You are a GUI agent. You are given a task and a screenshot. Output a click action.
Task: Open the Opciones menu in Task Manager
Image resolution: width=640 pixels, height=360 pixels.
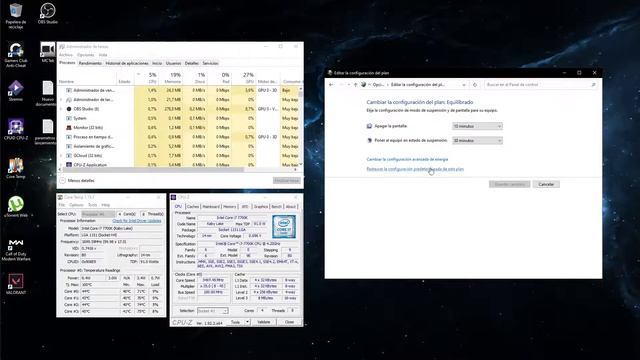[85, 55]
